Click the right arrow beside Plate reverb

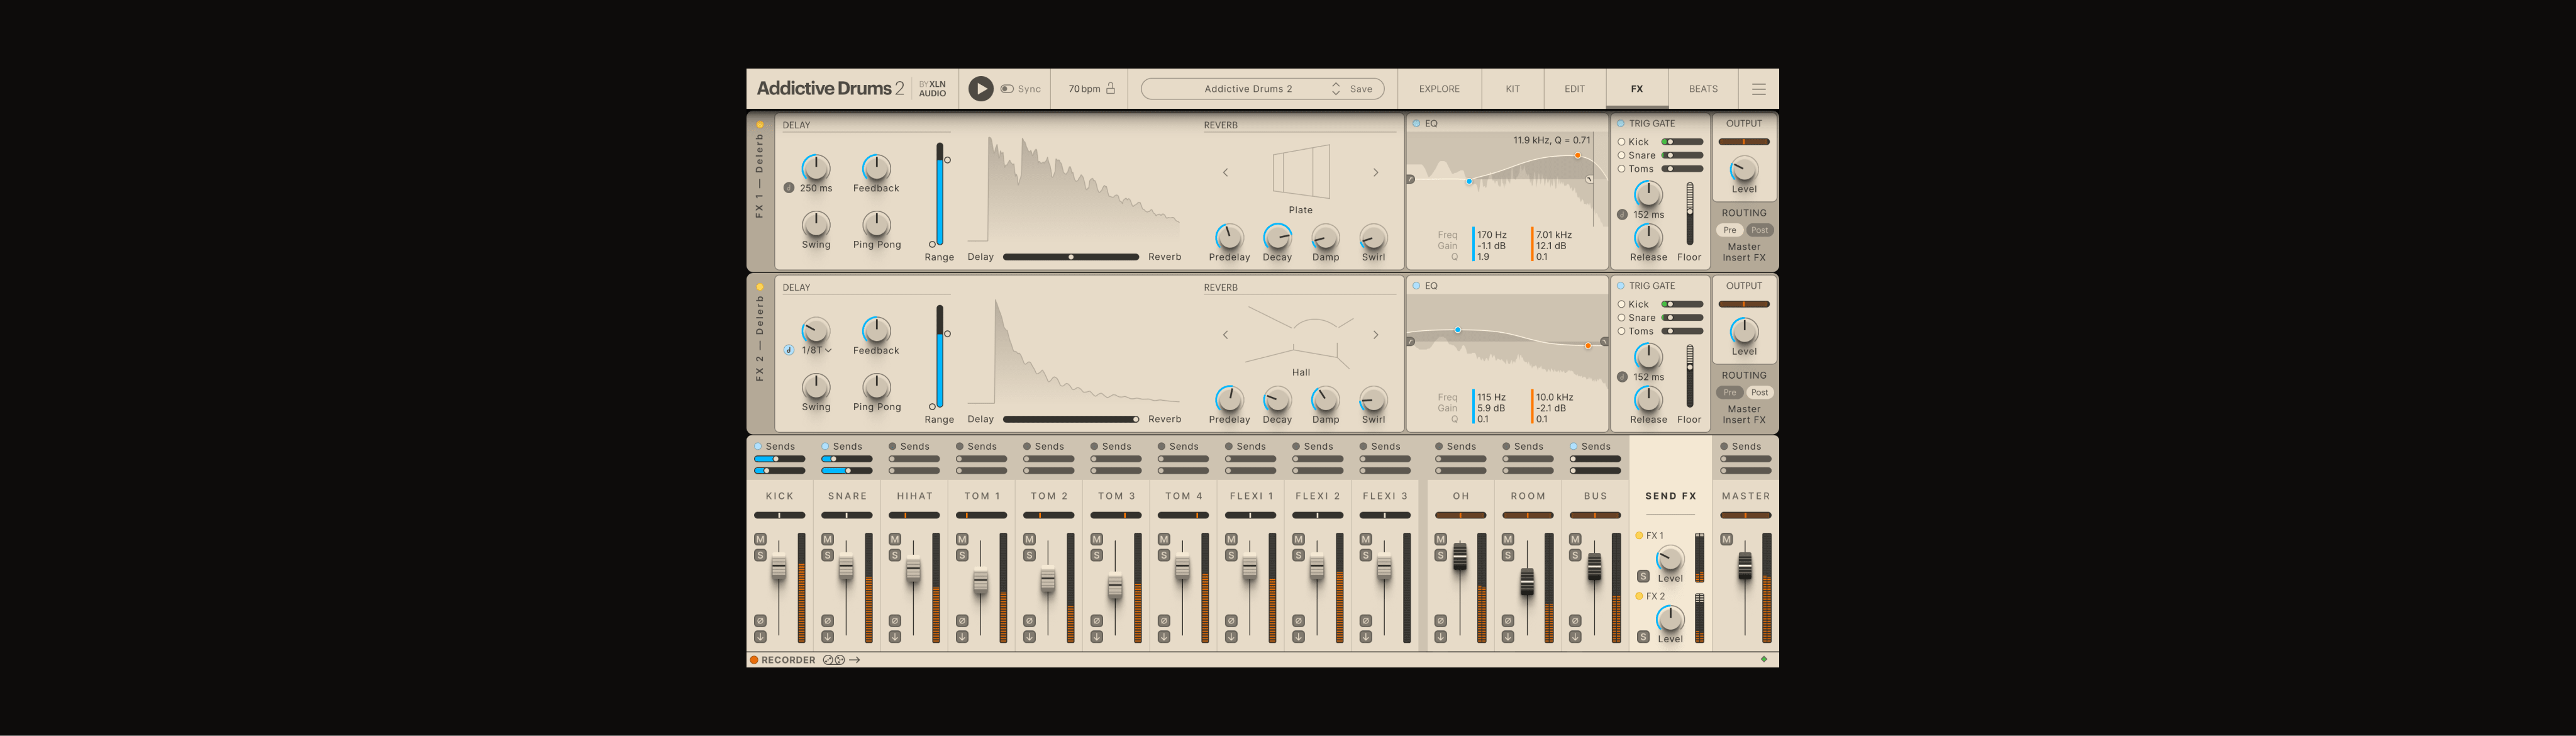[x=1377, y=172]
